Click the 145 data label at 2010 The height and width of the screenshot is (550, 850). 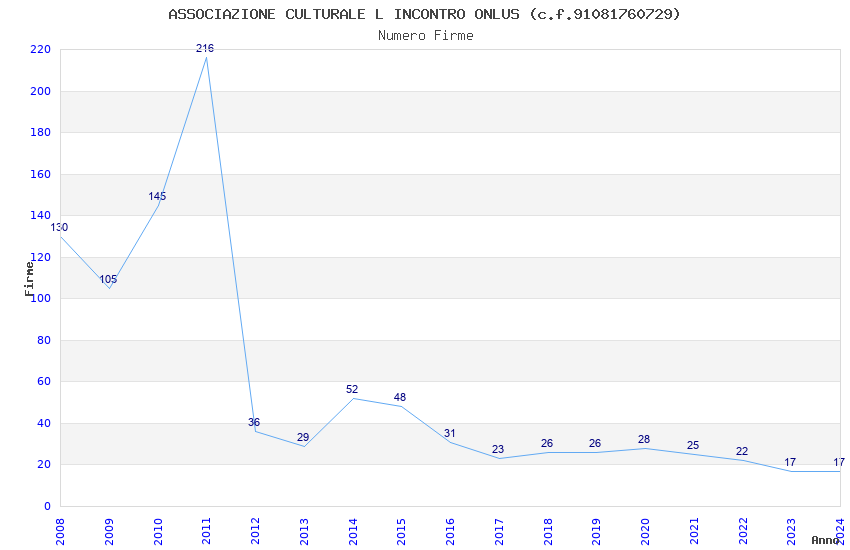coord(157,196)
